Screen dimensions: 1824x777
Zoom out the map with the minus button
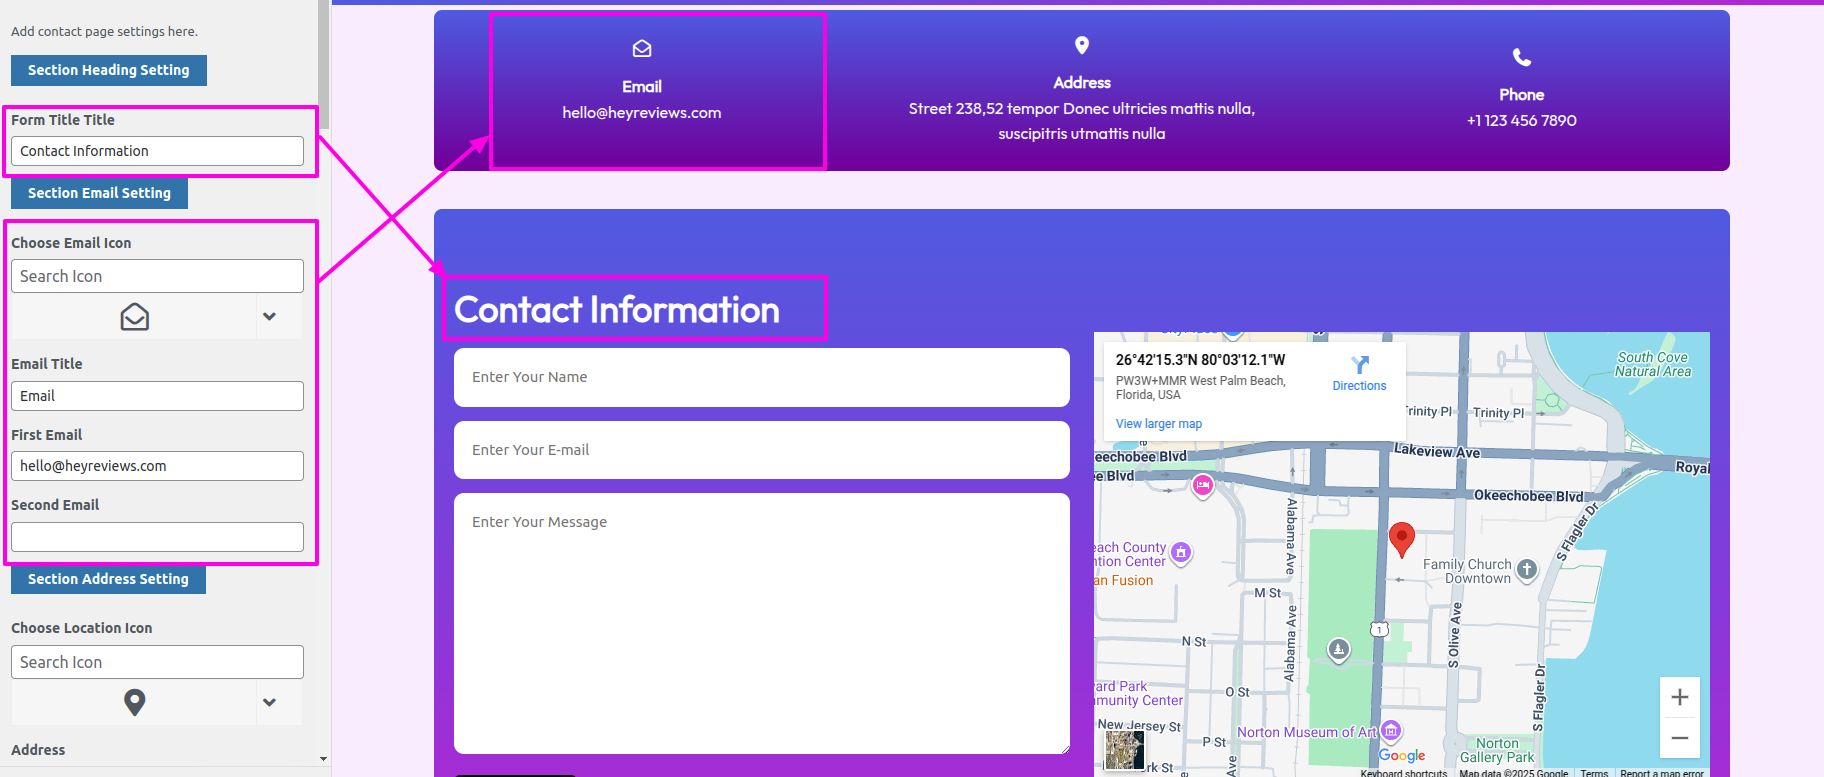tap(1679, 738)
